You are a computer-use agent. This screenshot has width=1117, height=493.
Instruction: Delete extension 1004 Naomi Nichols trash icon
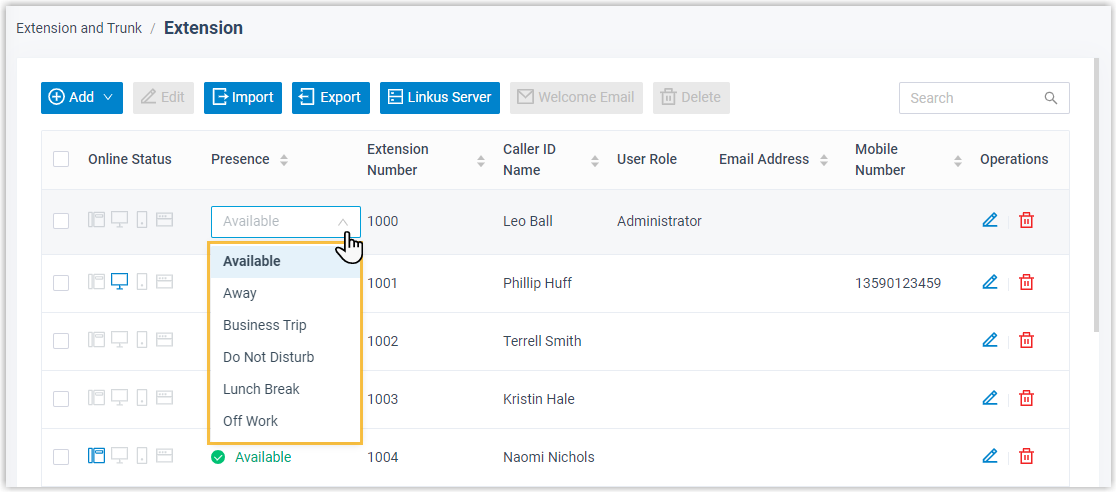[x=1026, y=456]
